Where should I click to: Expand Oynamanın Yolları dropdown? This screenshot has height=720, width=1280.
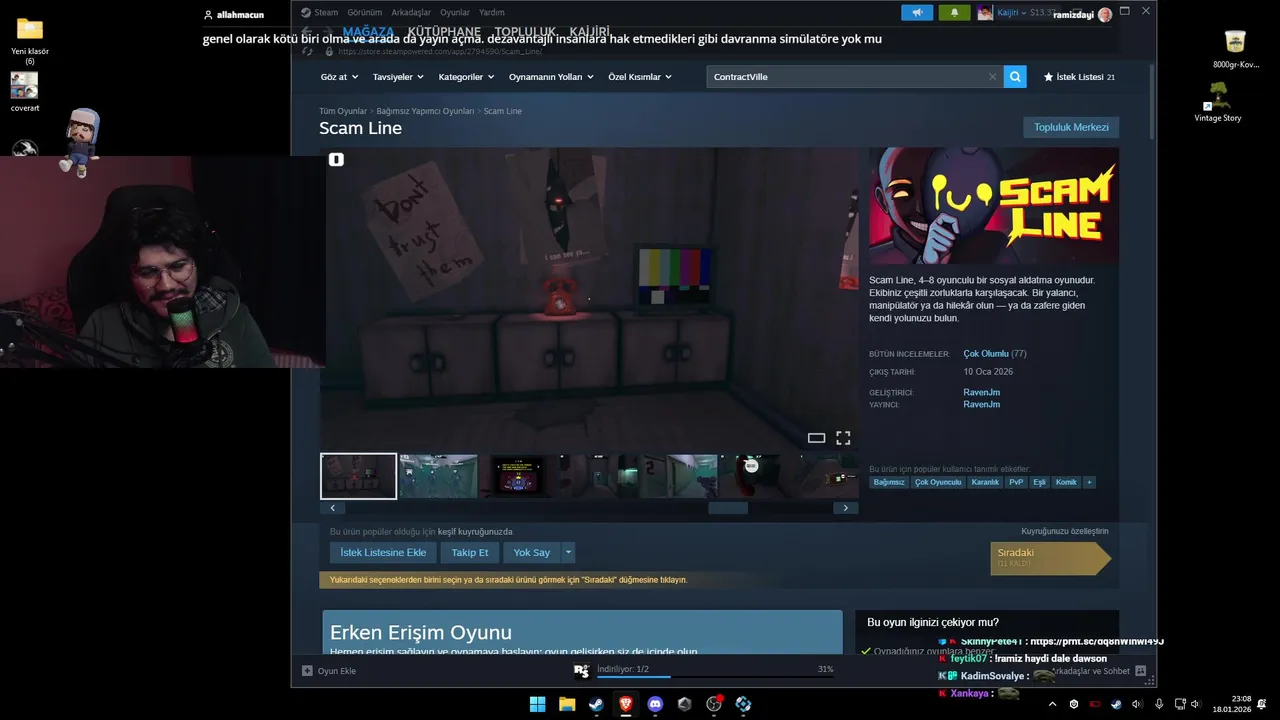point(551,77)
